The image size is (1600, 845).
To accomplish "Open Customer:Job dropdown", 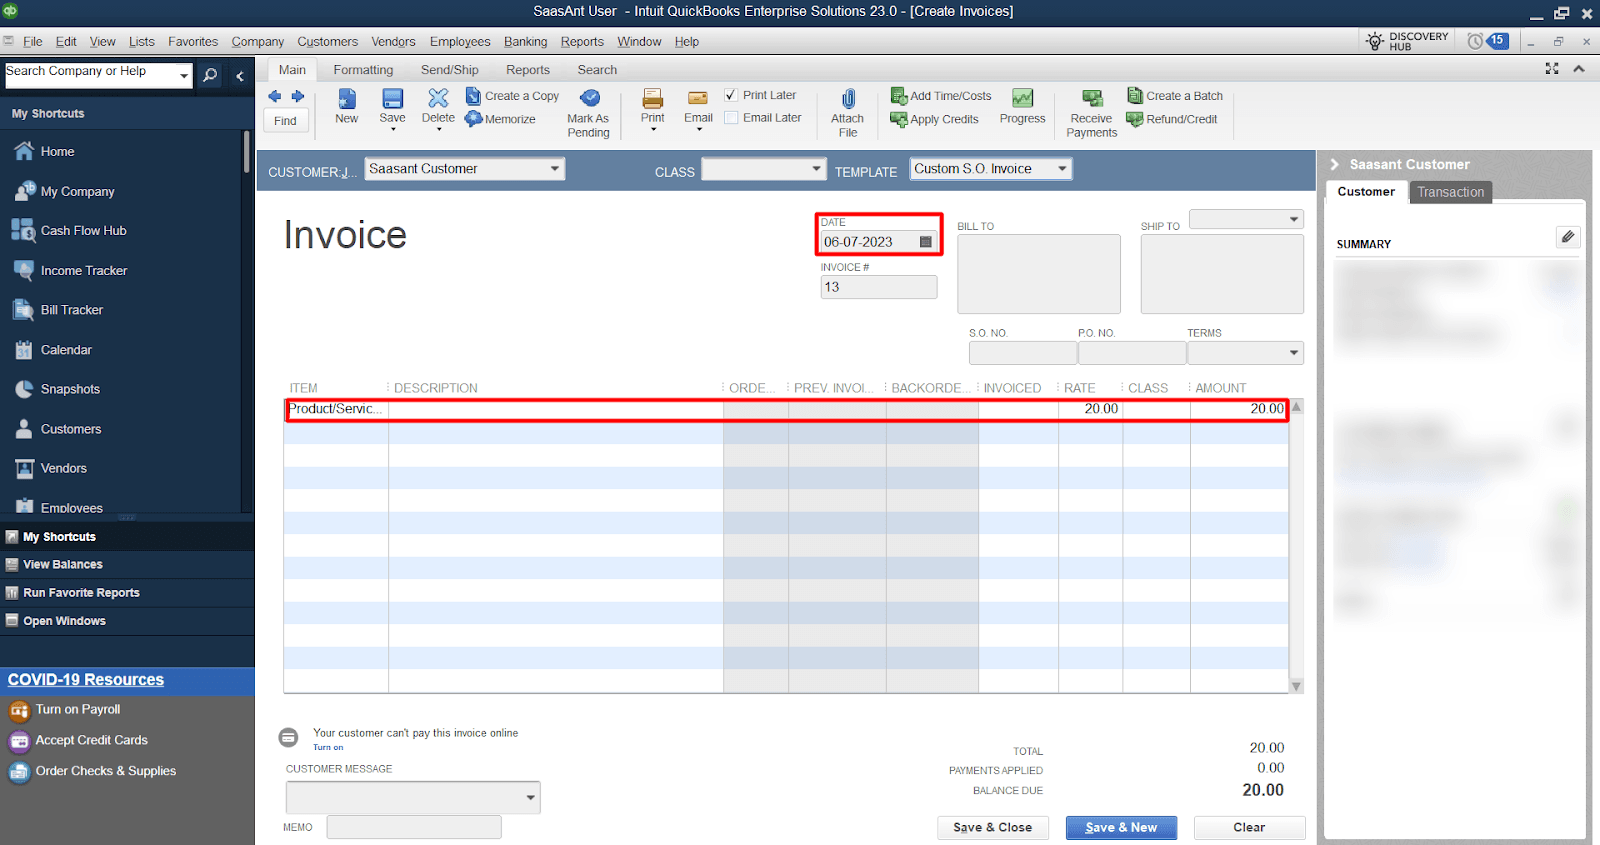I will [x=555, y=169].
